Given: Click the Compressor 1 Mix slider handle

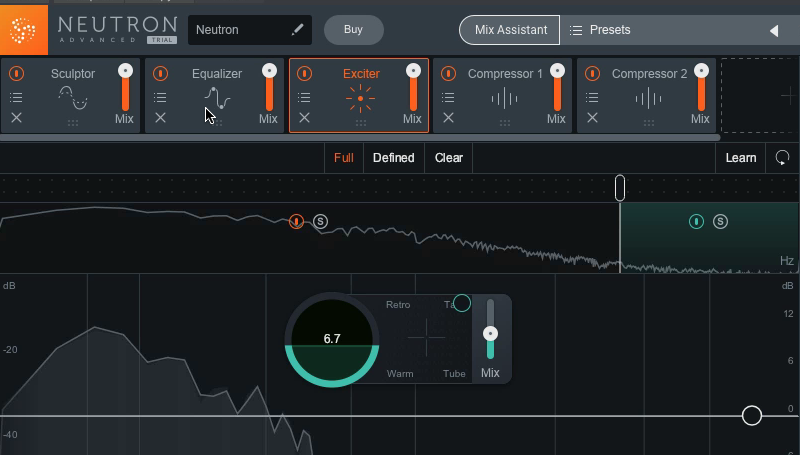Looking at the screenshot, I should [x=557, y=71].
